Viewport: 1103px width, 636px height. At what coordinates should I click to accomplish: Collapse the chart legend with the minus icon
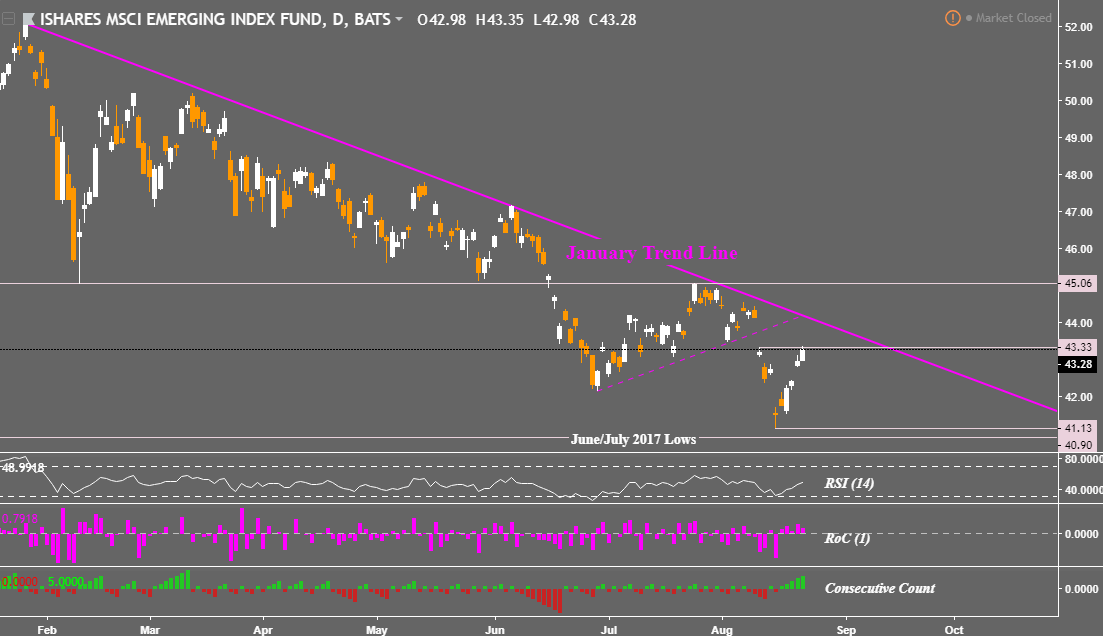tap(8, 19)
